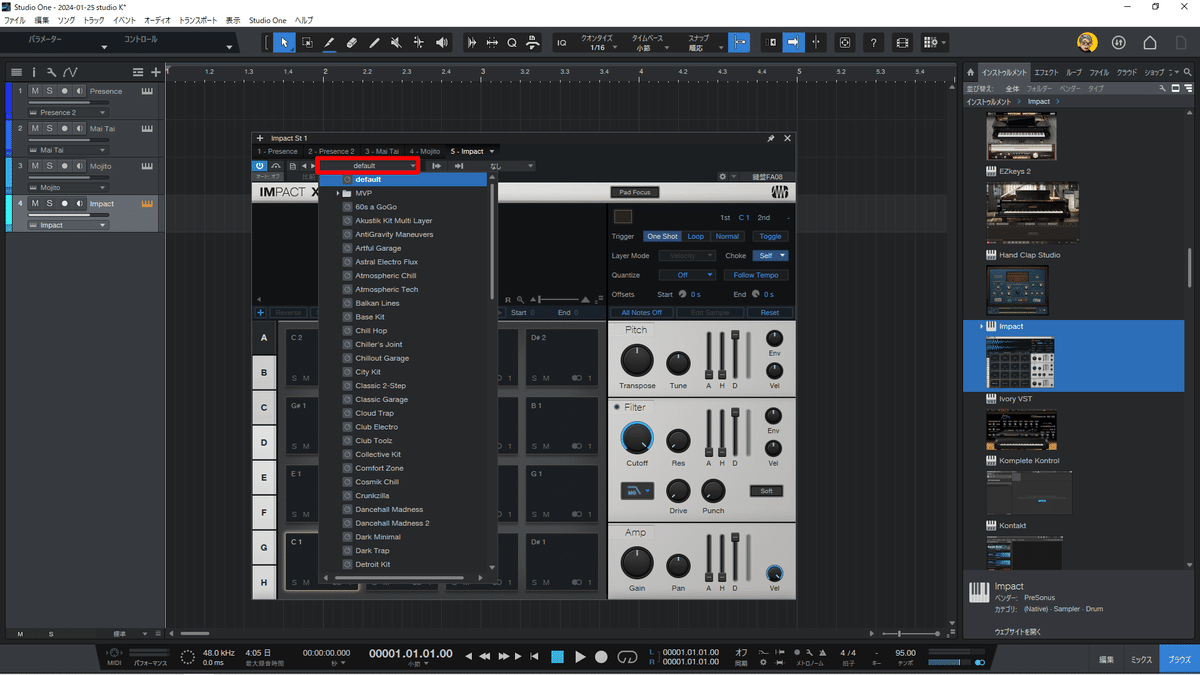Expand the MVP preset folder
The height and width of the screenshot is (675, 1200).
coord(338,193)
